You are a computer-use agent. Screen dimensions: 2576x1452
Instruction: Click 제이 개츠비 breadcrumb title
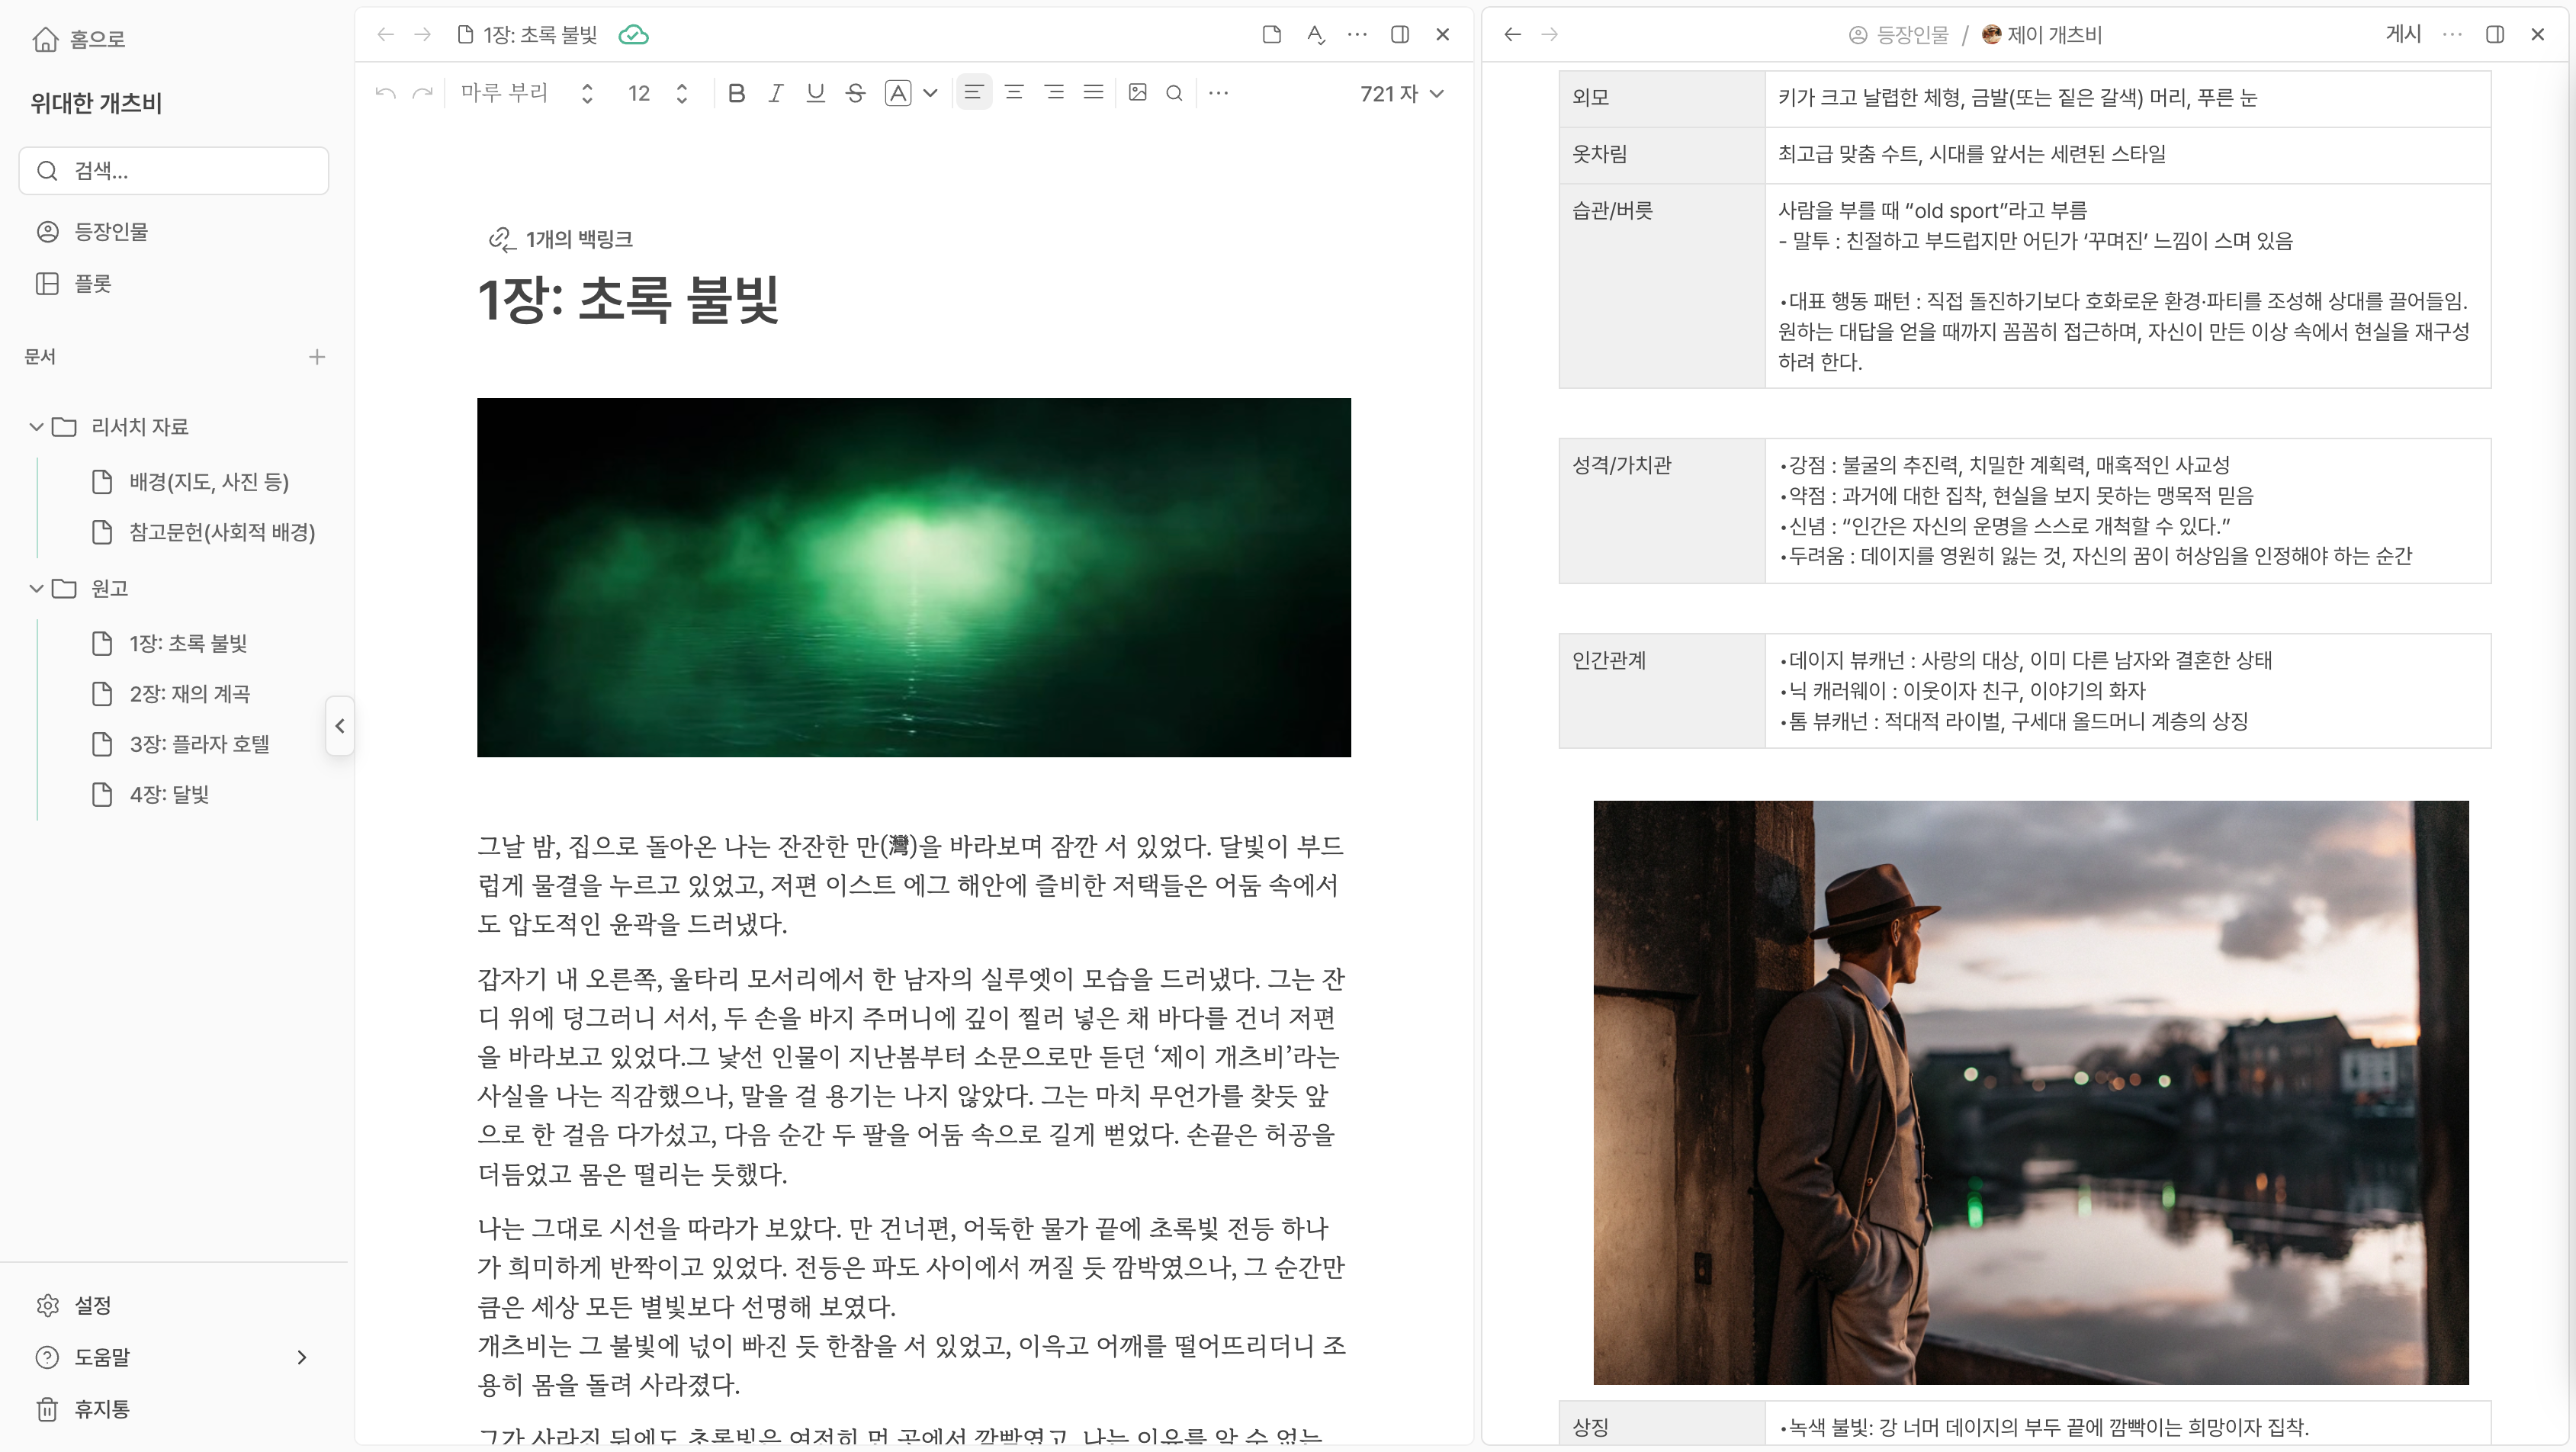click(x=2042, y=35)
